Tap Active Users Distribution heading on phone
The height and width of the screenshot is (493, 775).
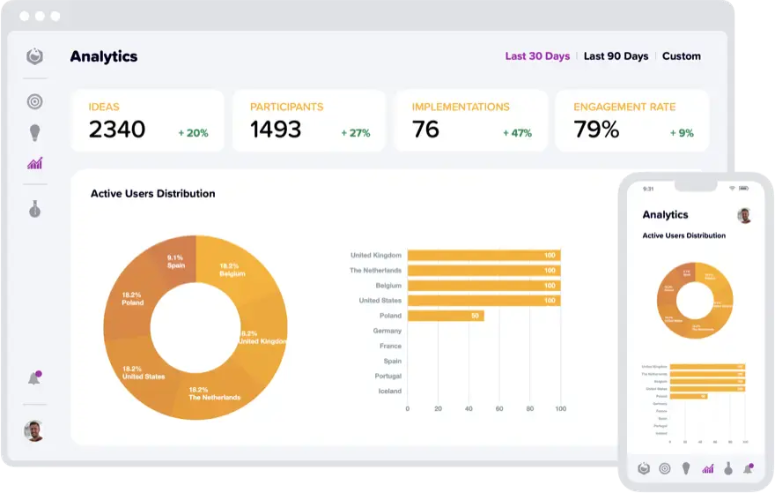(684, 236)
